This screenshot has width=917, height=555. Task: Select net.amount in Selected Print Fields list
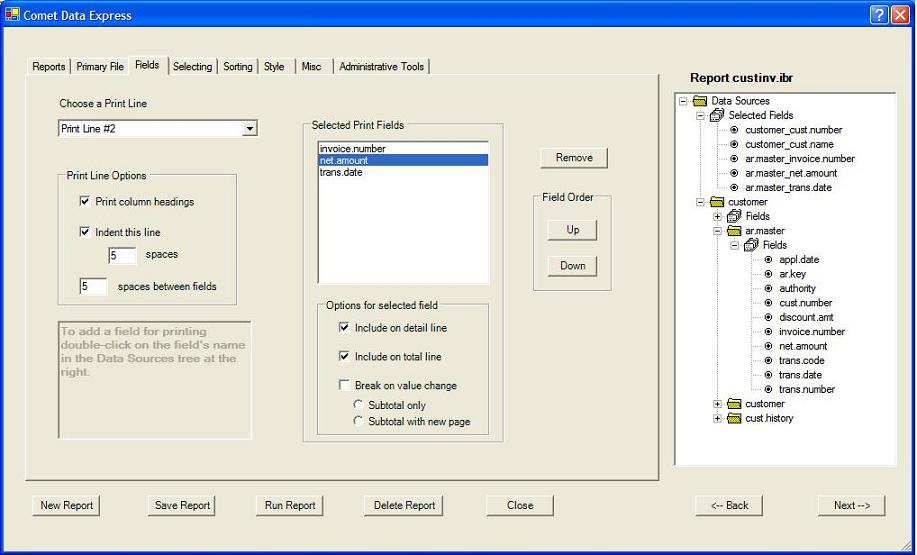point(403,160)
